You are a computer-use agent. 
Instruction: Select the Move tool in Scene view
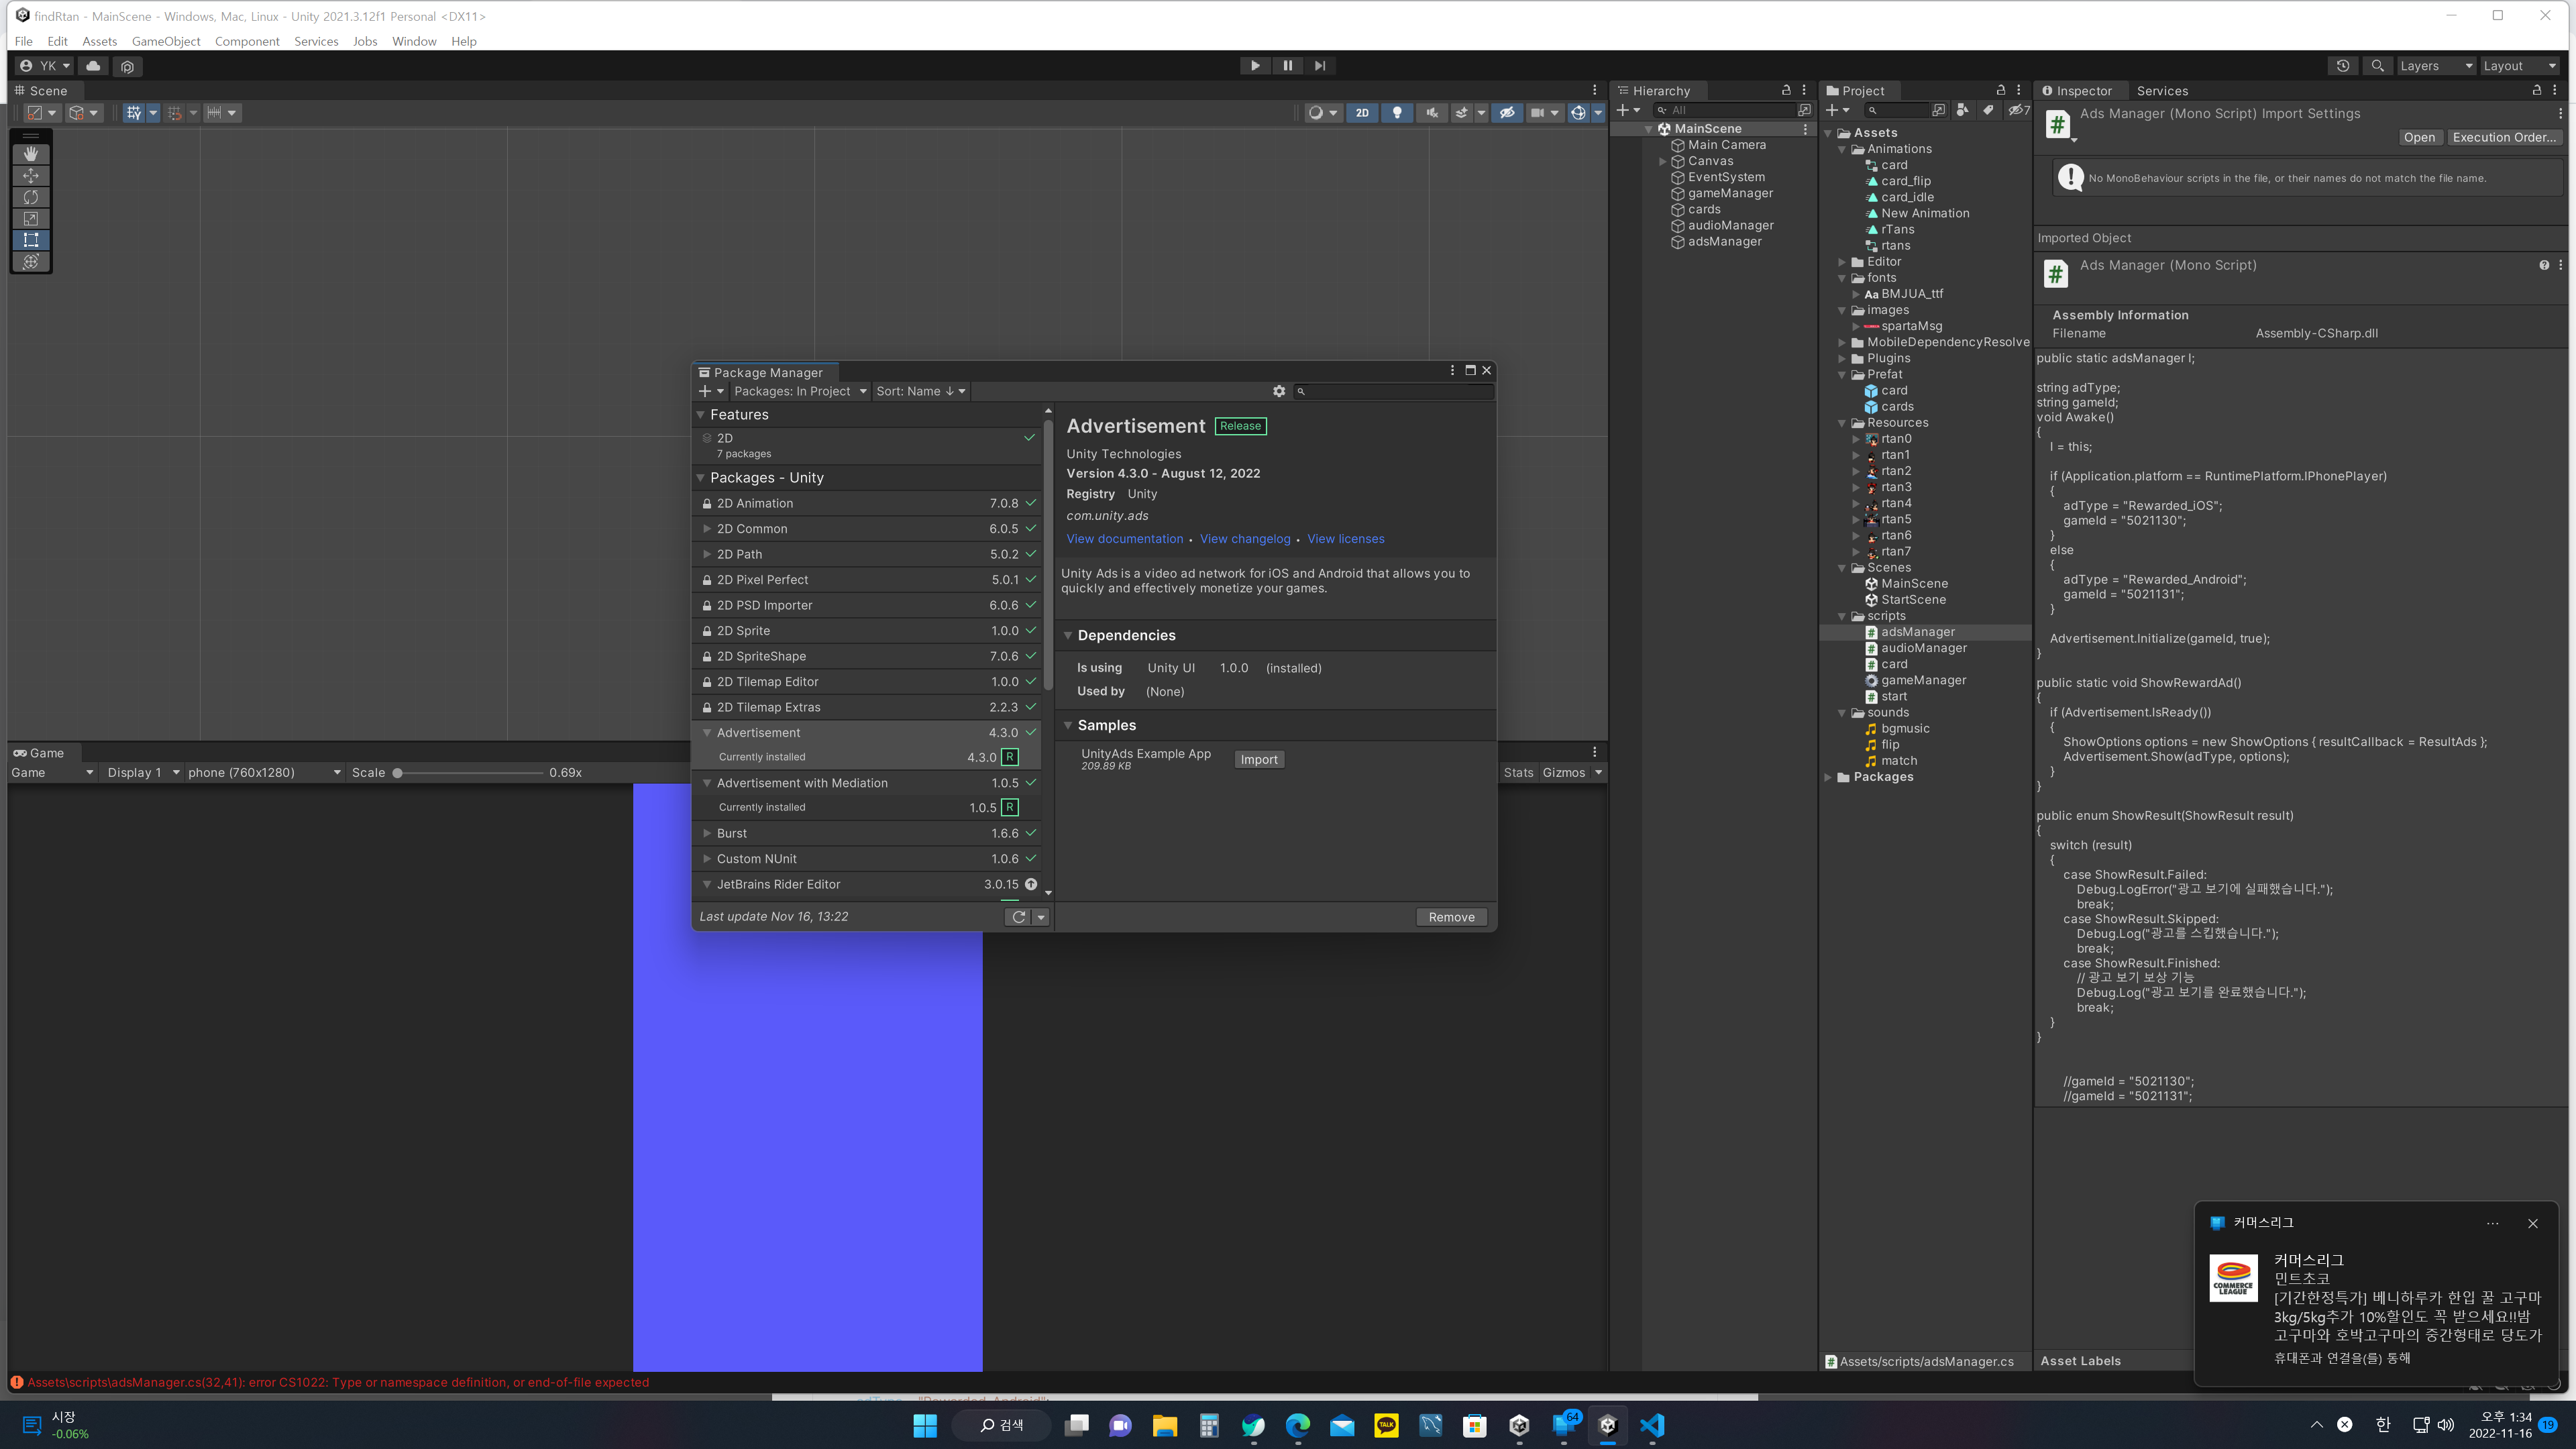point(31,176)
